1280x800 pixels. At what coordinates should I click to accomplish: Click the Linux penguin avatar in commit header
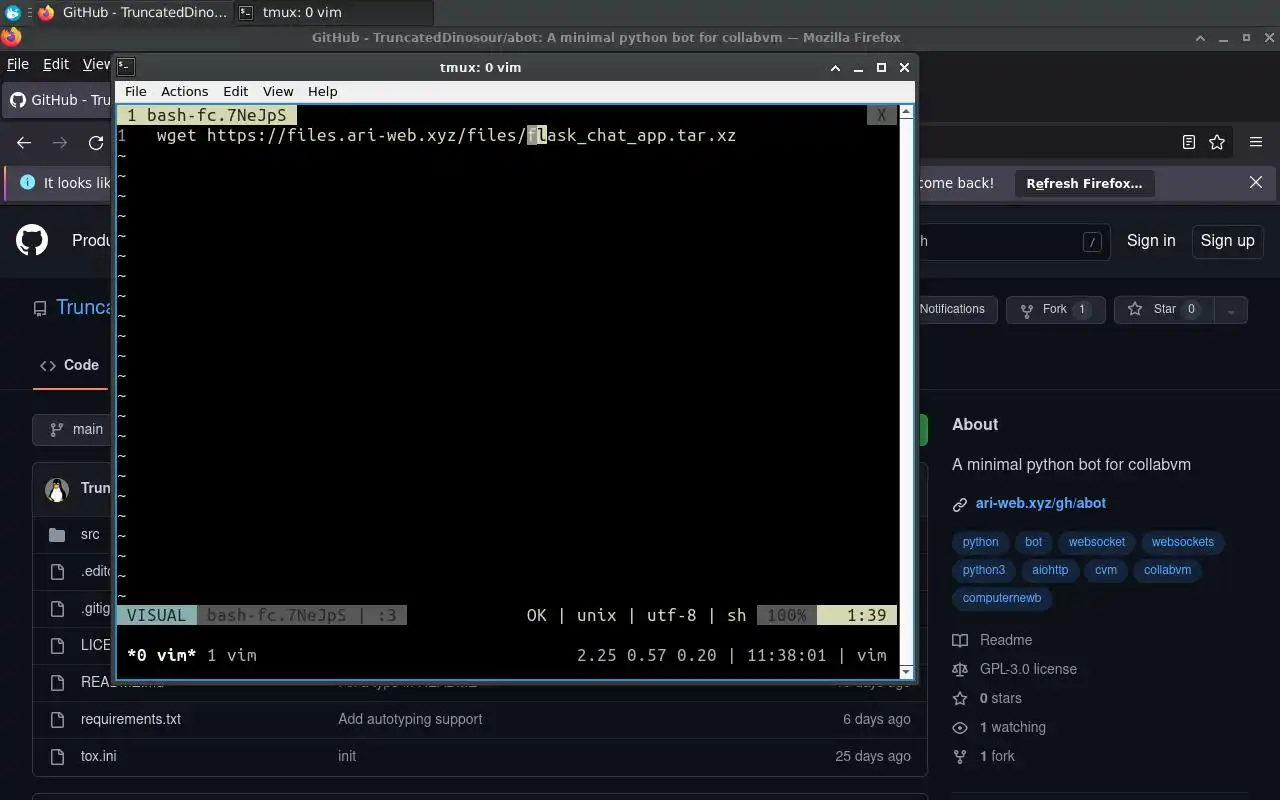(x=57, y=489)
